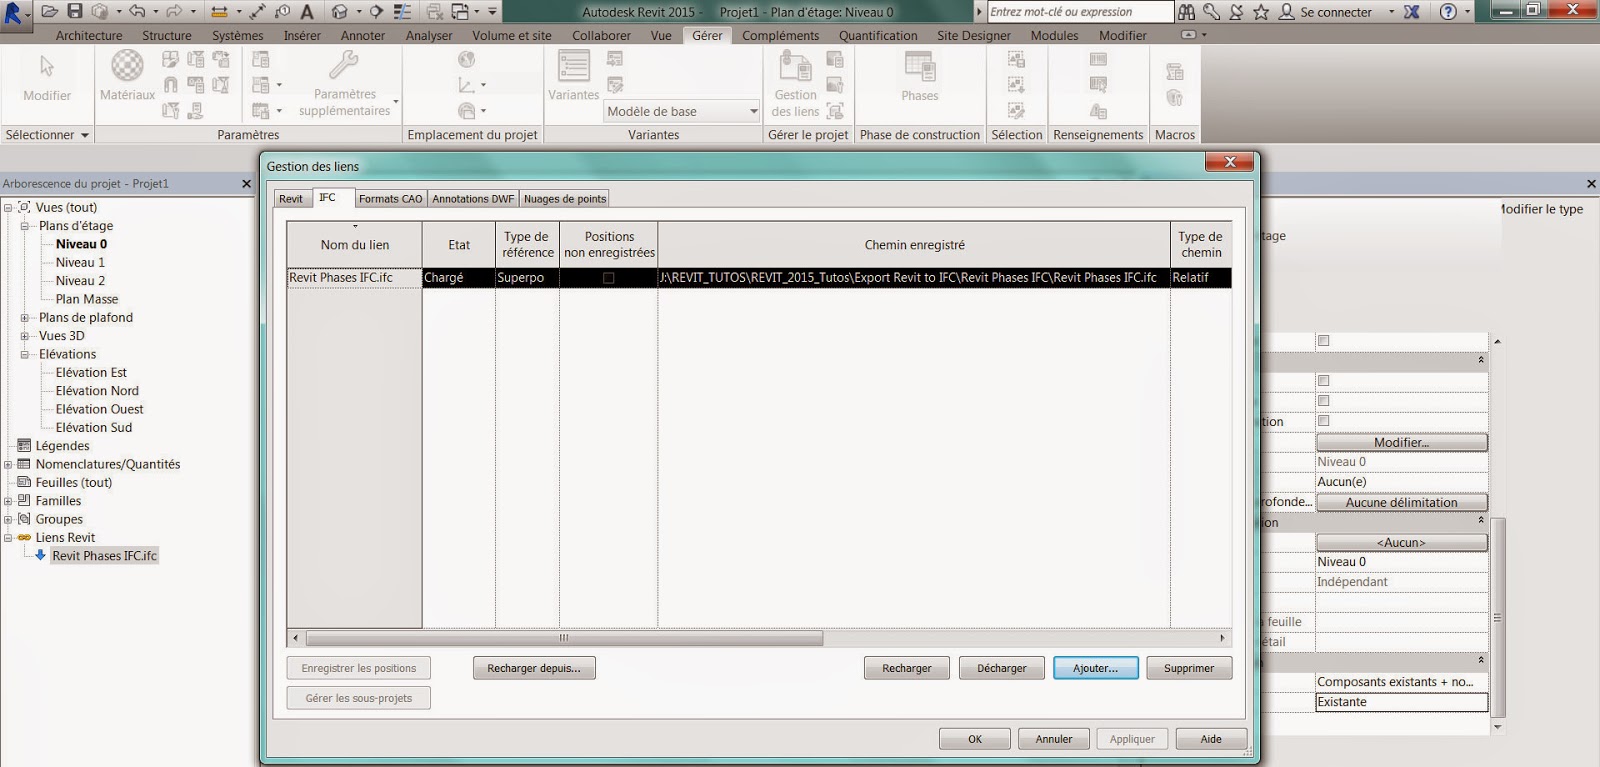This screenshot has width=1600, height=767.
Task: Click the Gestion des liens icon
Action: [x=795, y=65]
